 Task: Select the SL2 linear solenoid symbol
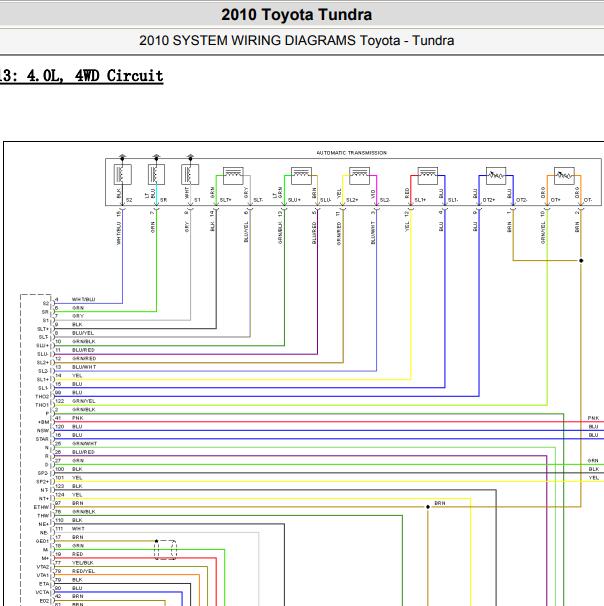click(x=359, y=176)
